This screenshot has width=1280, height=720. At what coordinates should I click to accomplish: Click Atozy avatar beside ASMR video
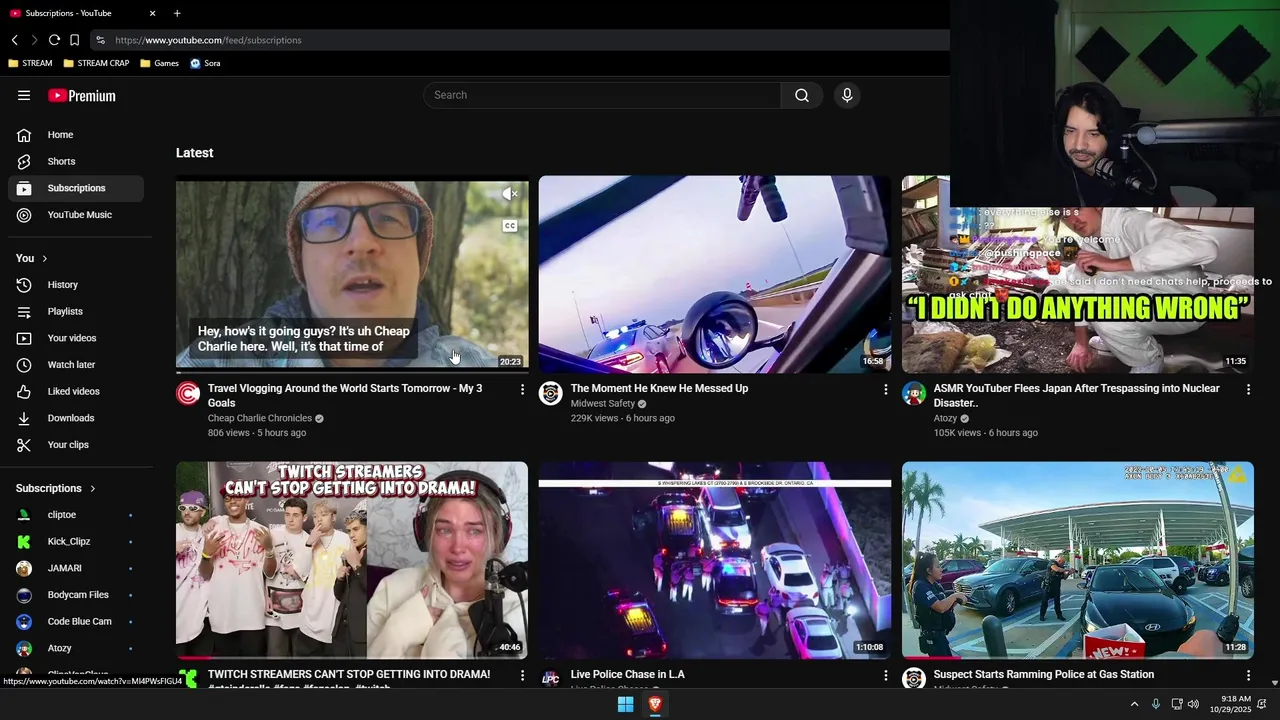pyautogui.click(x=914, y=393)
